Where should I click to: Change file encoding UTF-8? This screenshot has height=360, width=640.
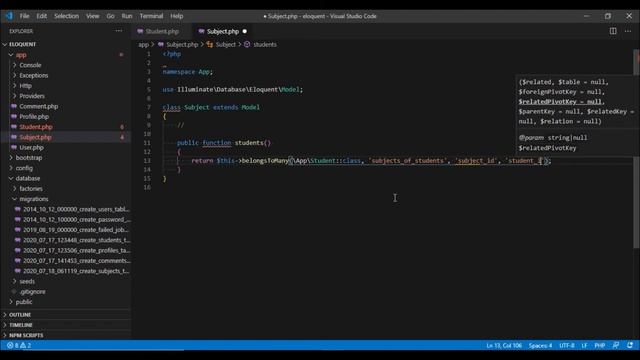tap(567, 345)
